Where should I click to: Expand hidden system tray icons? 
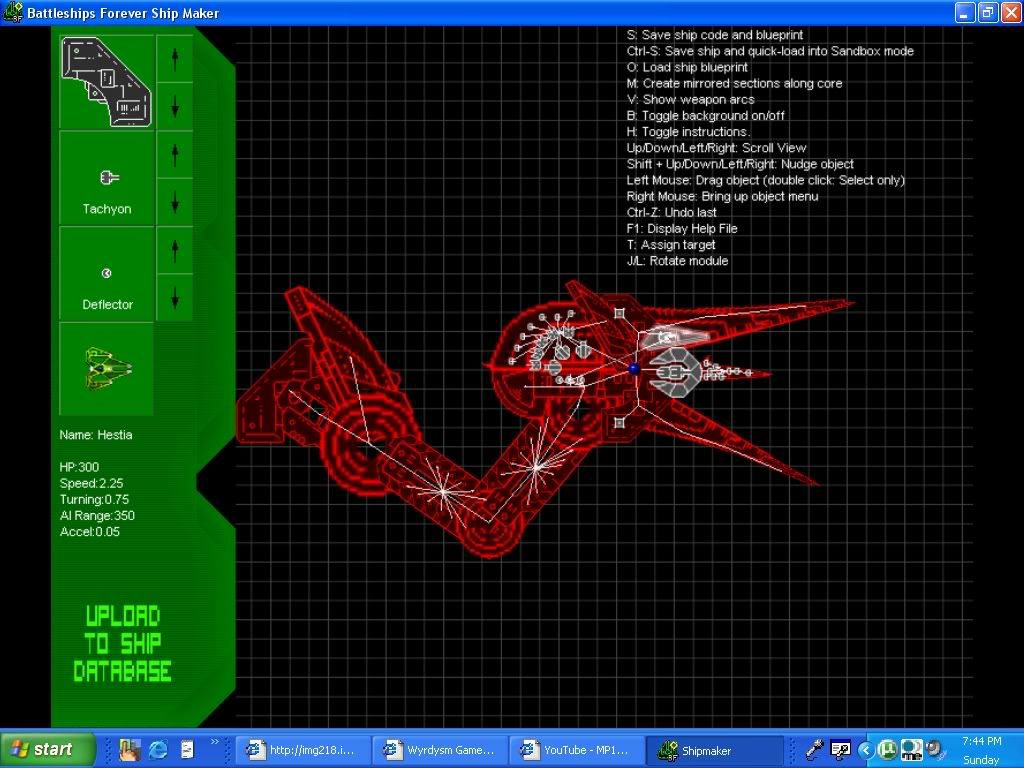coord(865,750)
